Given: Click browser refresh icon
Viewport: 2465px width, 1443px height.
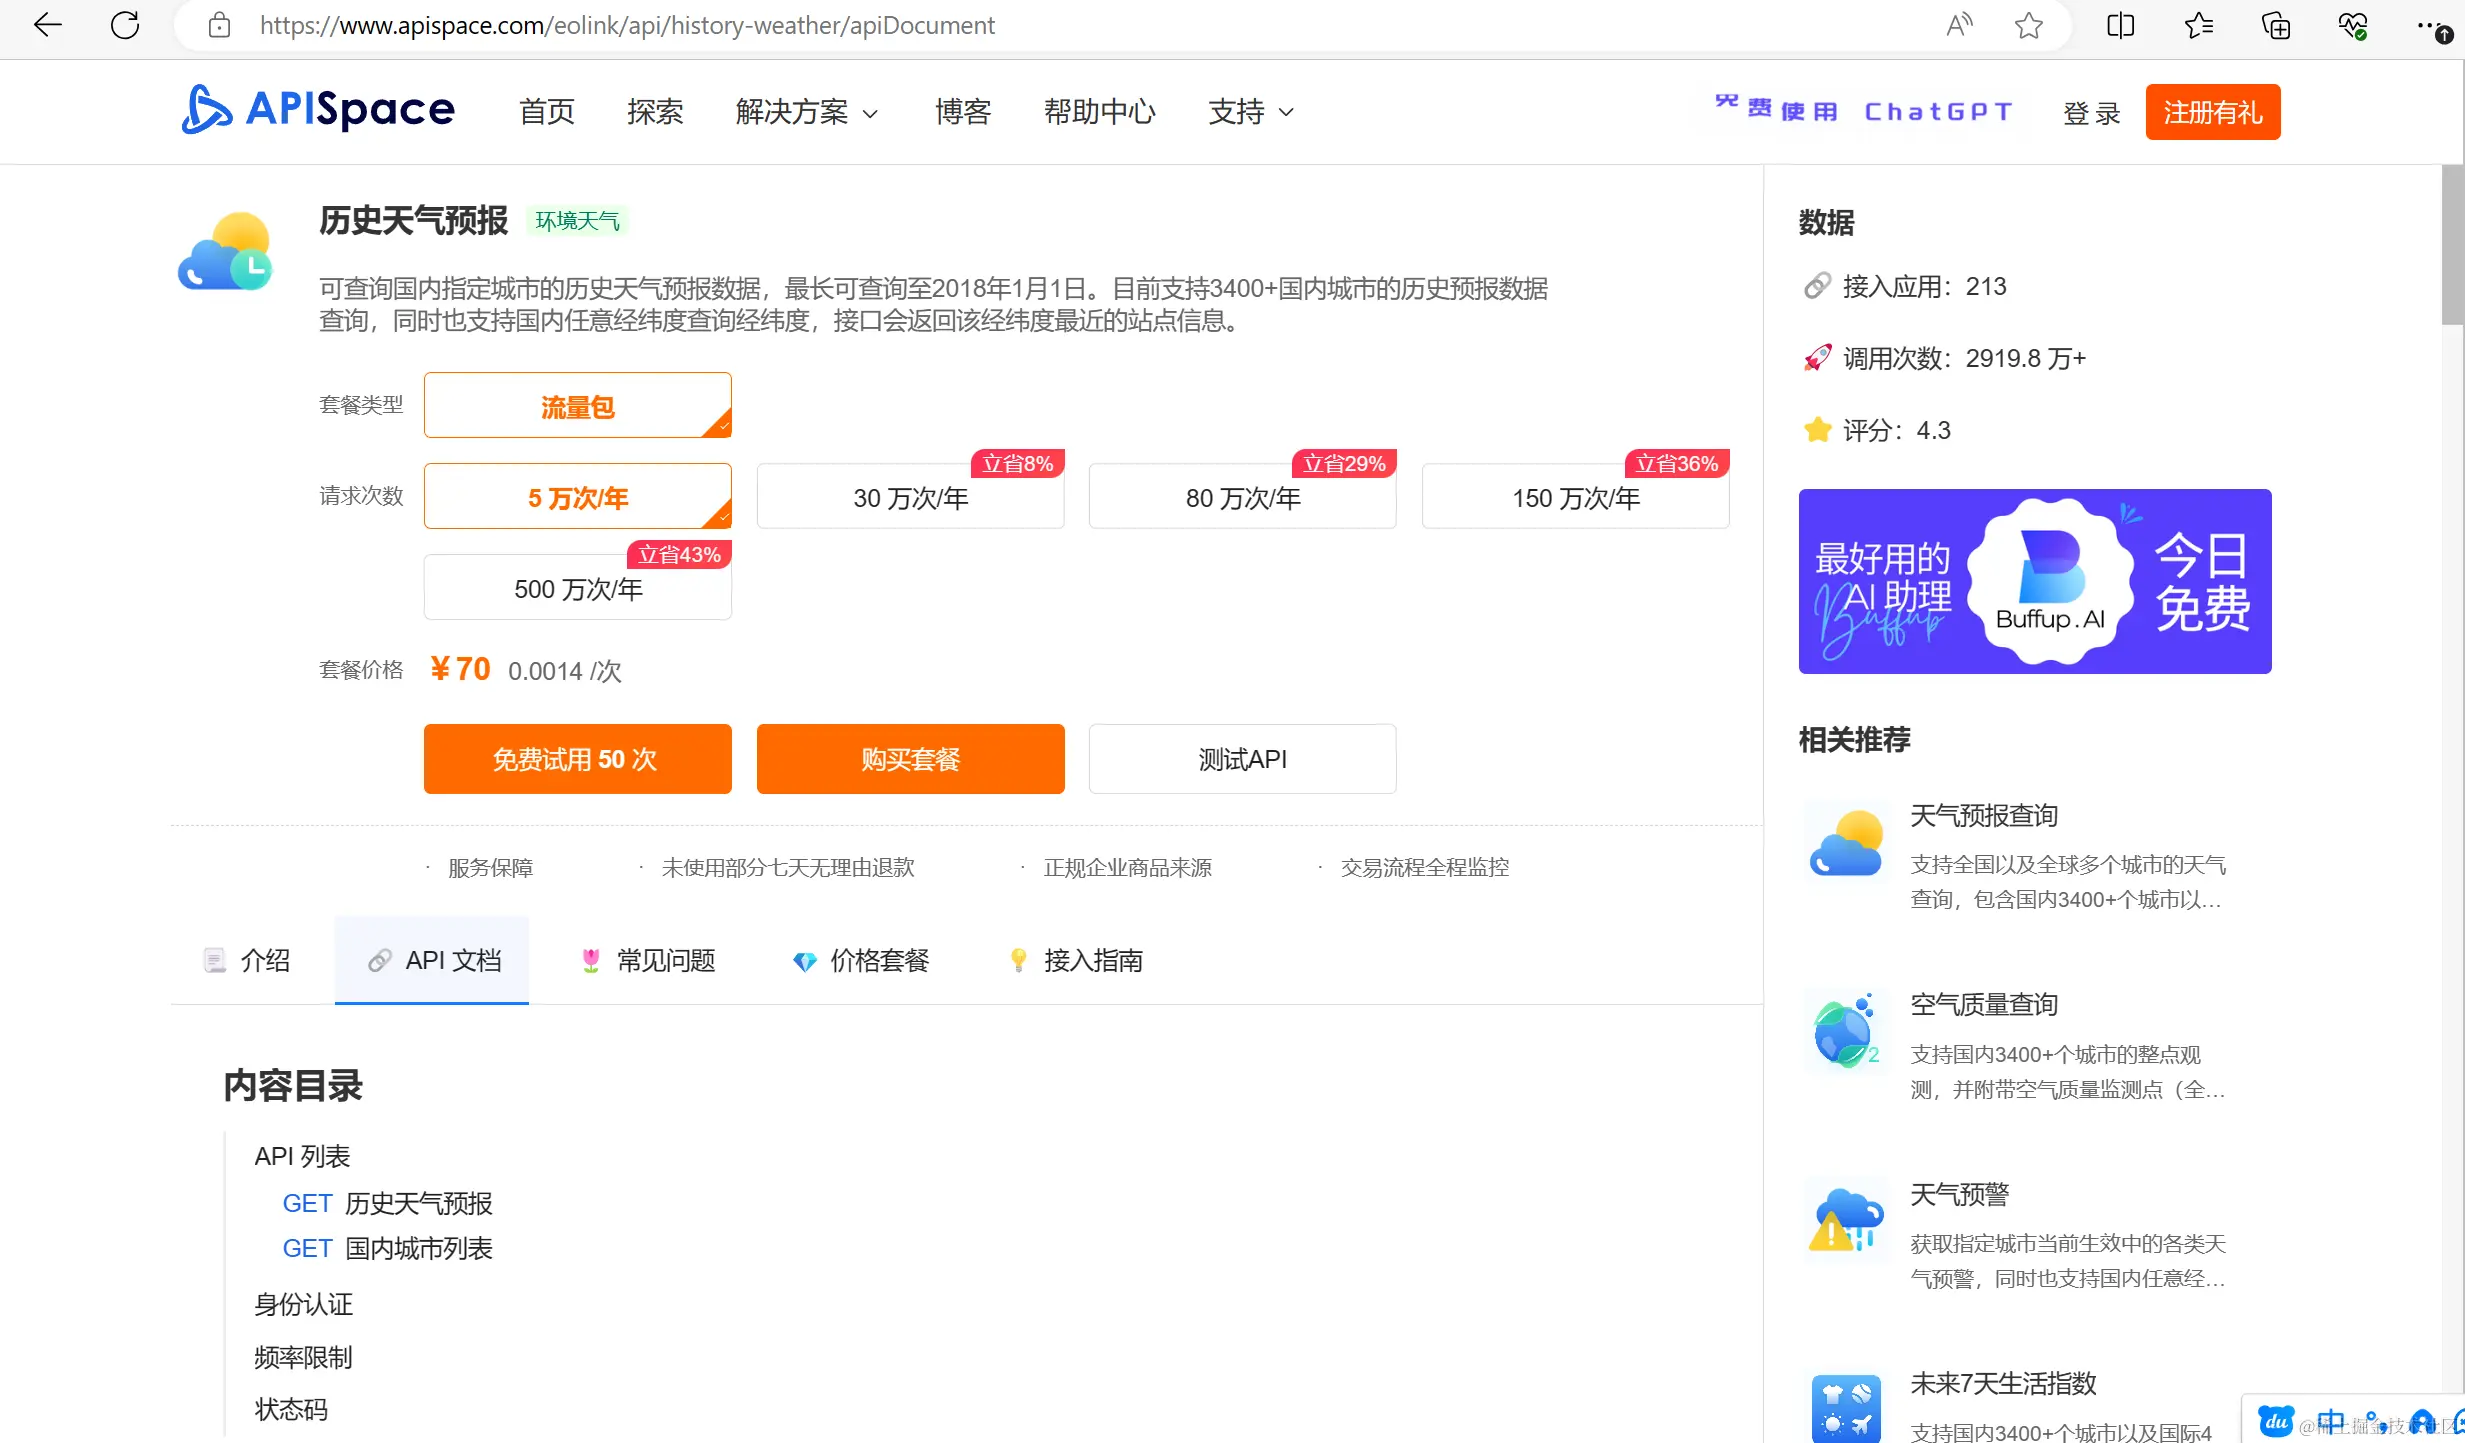Looking at the screenshot, I should pos(125,25).
